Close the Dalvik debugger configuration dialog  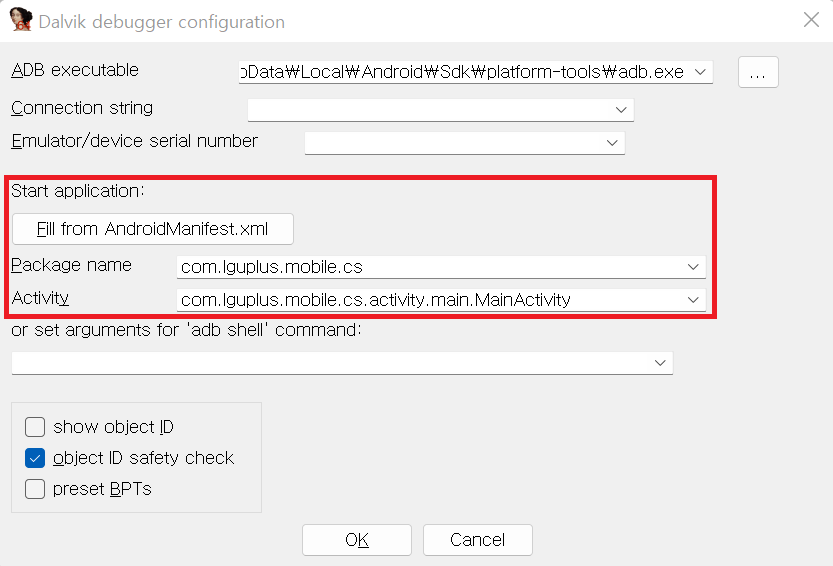tap(809, 19)
